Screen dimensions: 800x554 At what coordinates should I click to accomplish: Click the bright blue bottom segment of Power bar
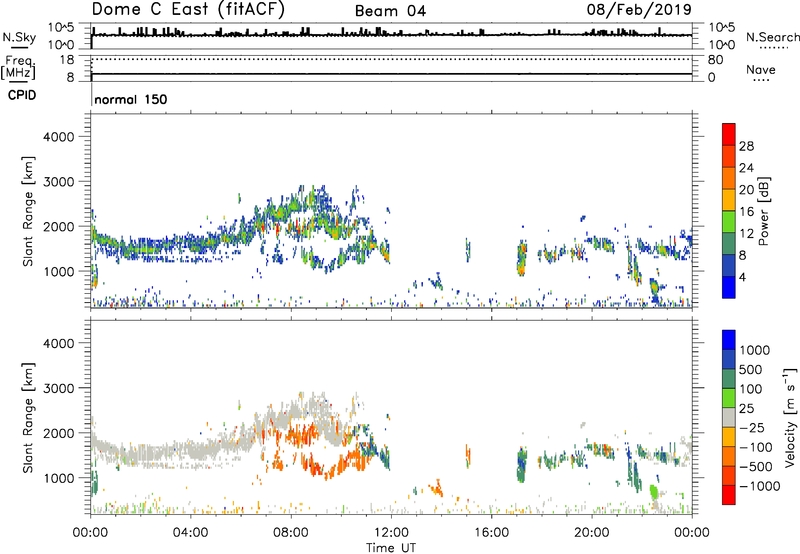[x=729, y=287]
